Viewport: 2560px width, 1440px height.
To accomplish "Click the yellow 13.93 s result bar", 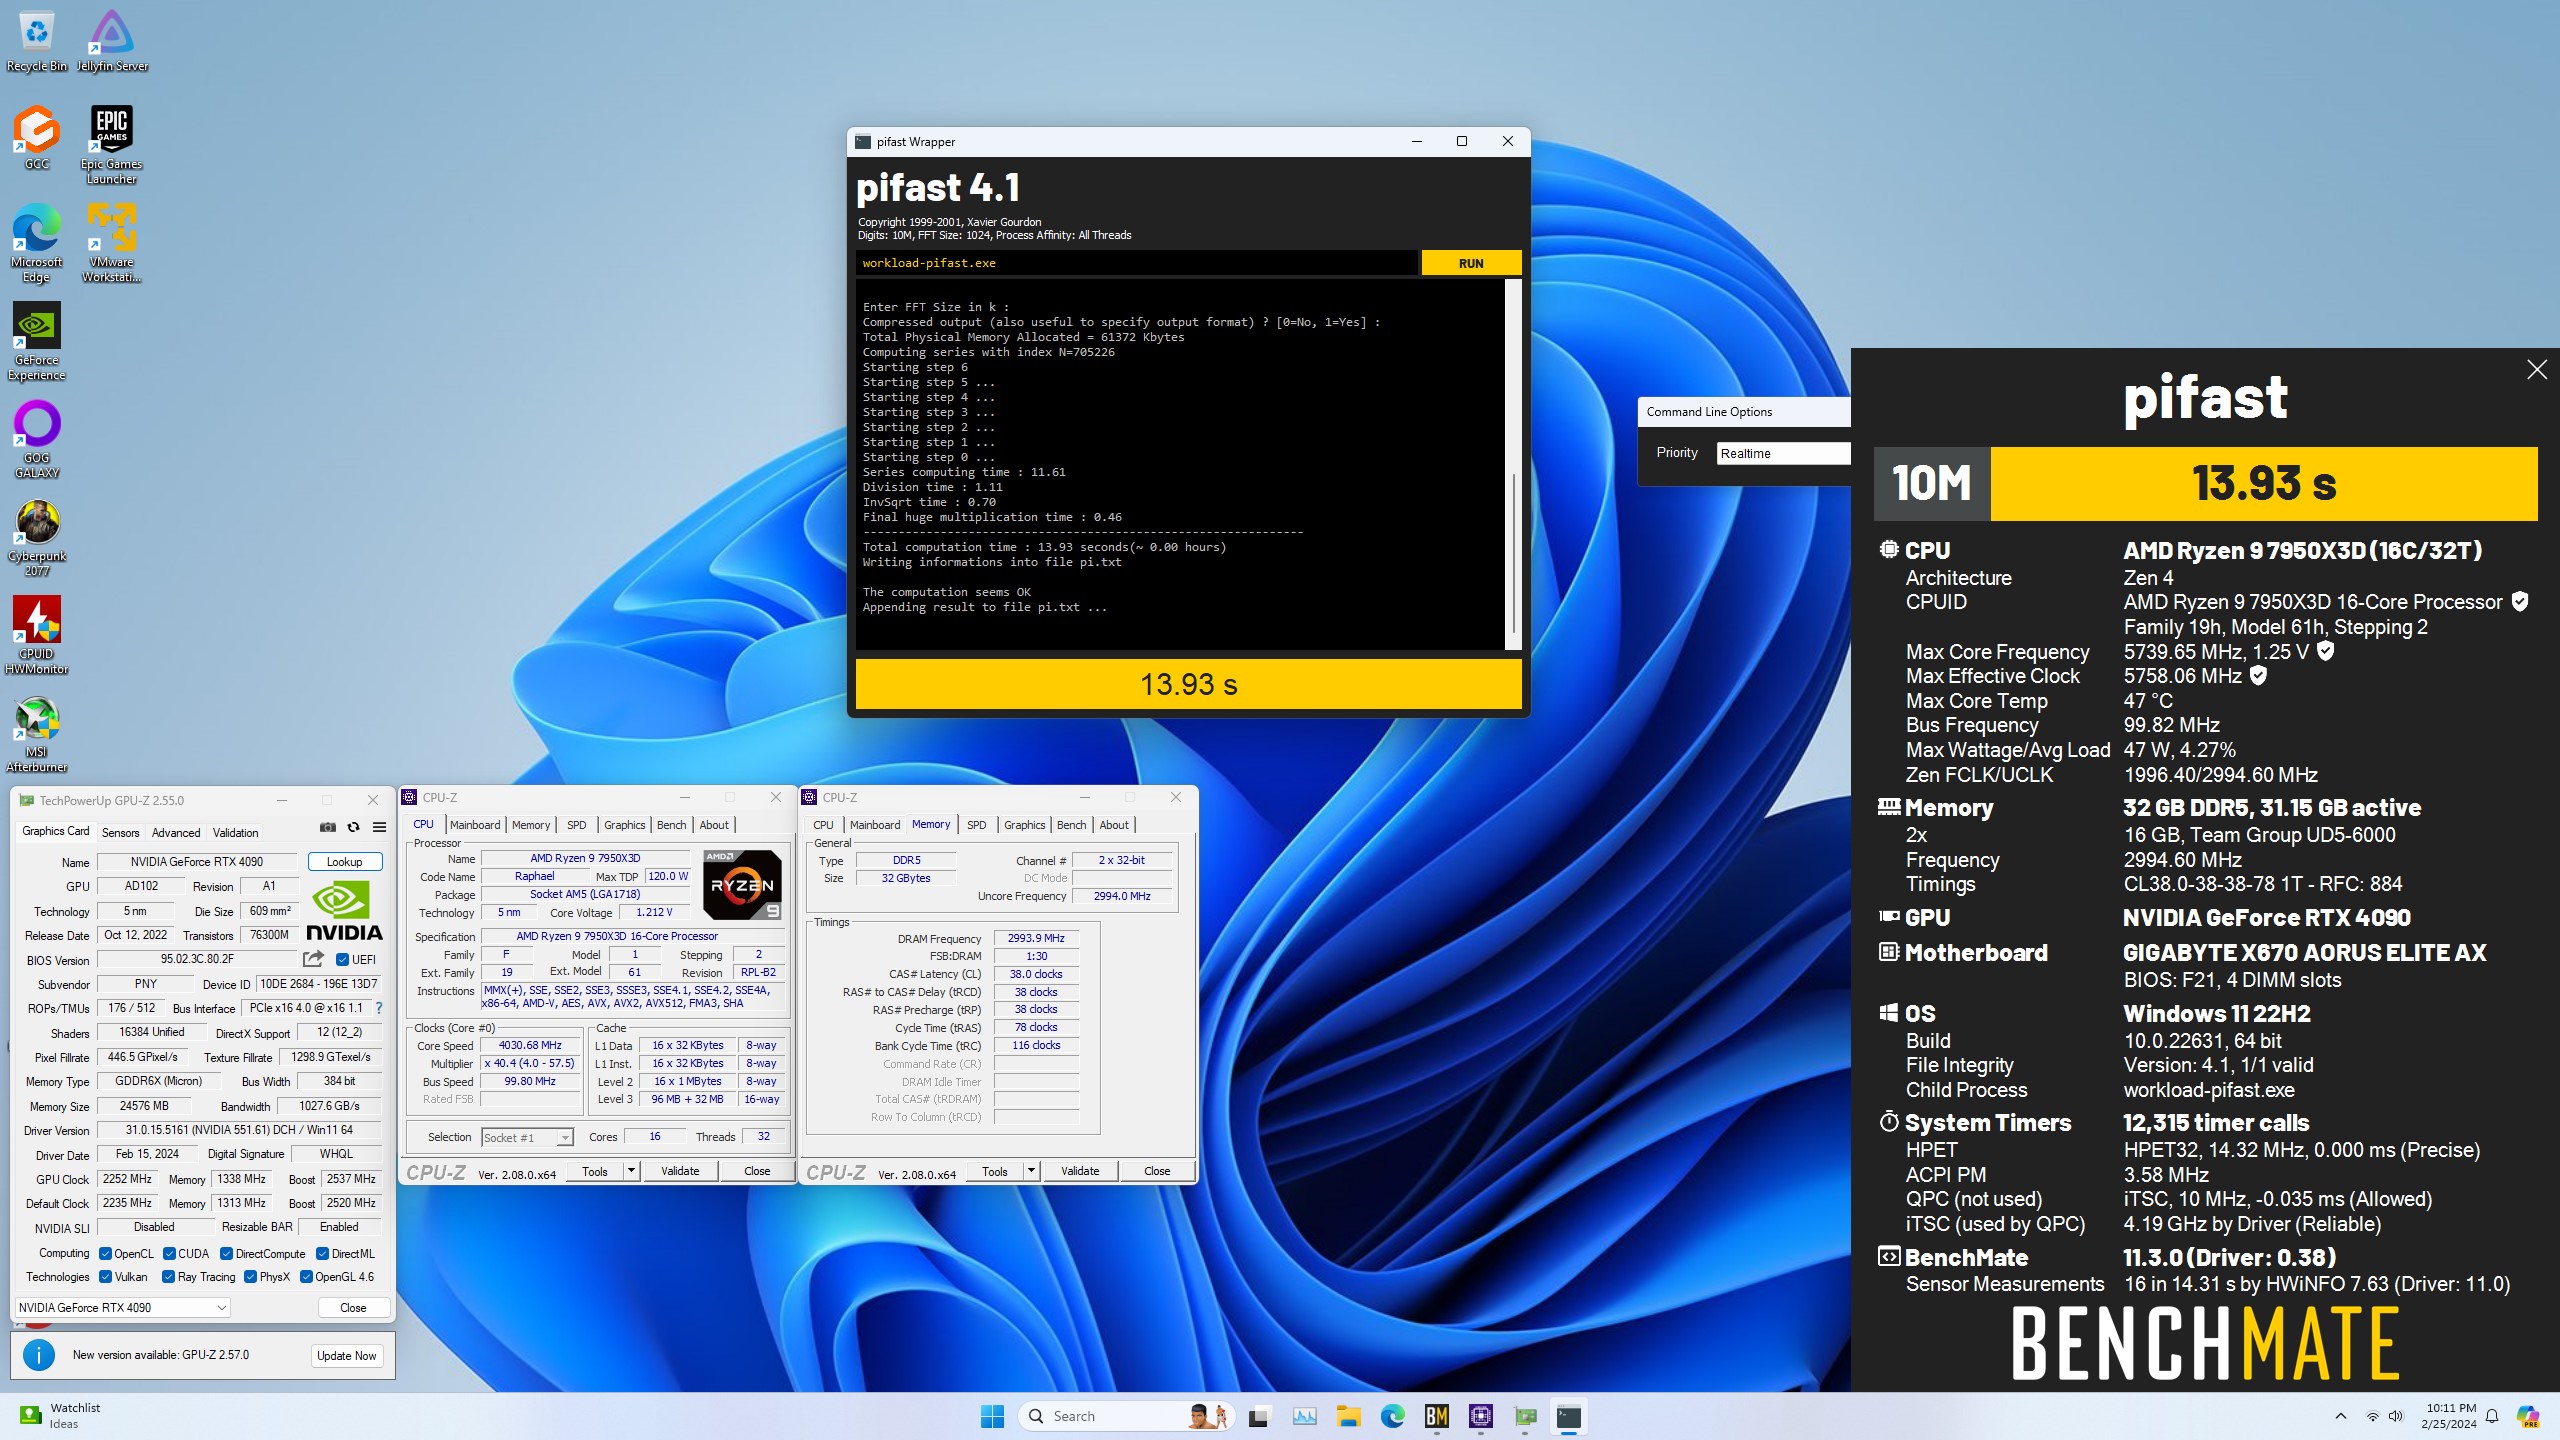I will click(x=1188, y=684).
